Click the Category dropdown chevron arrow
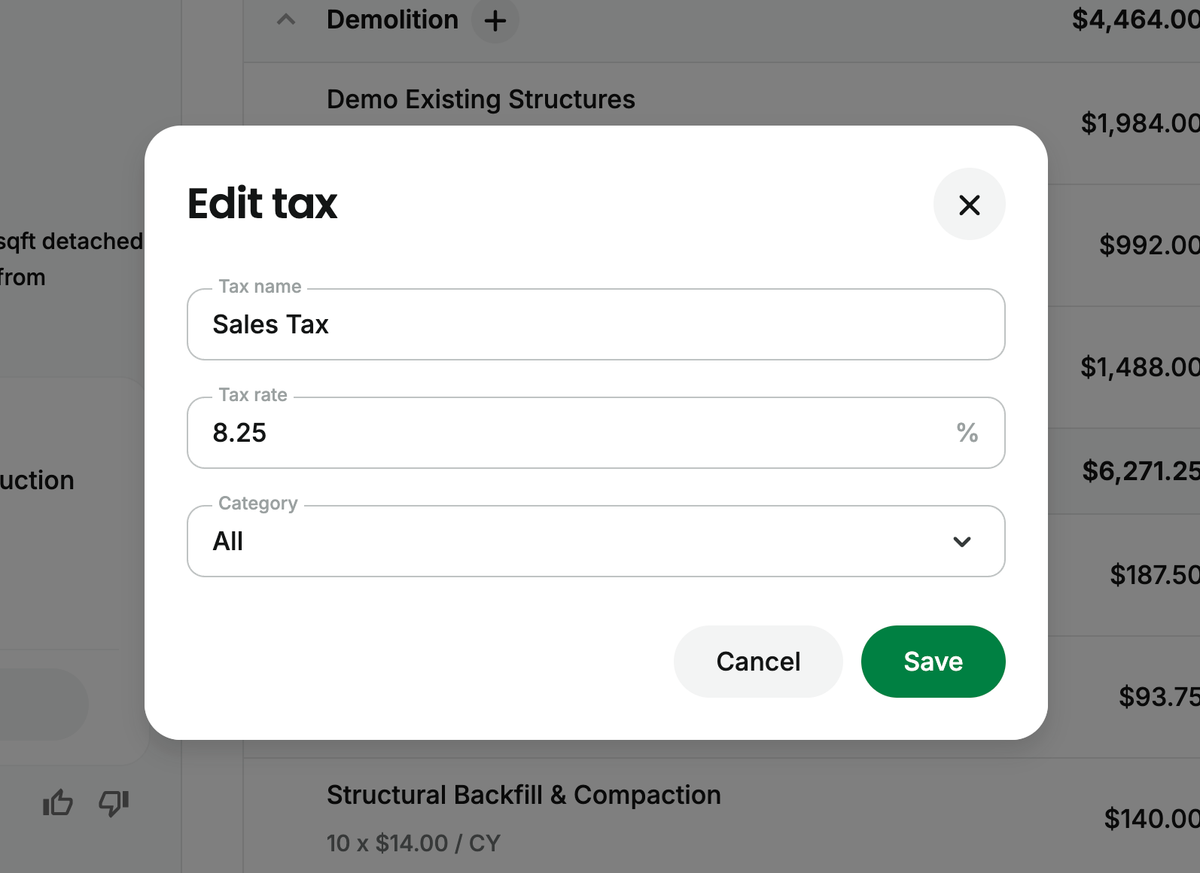The width and height of the screenshot is (1200, 873). coord(961,541)
